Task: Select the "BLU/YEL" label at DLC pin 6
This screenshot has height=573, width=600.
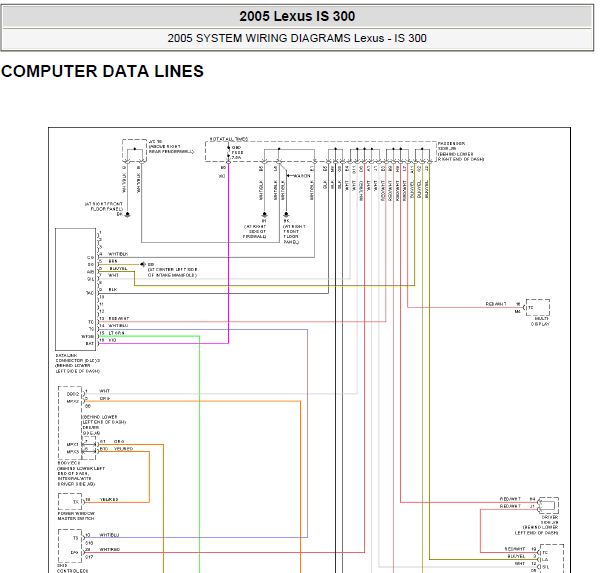Action: 118,268
